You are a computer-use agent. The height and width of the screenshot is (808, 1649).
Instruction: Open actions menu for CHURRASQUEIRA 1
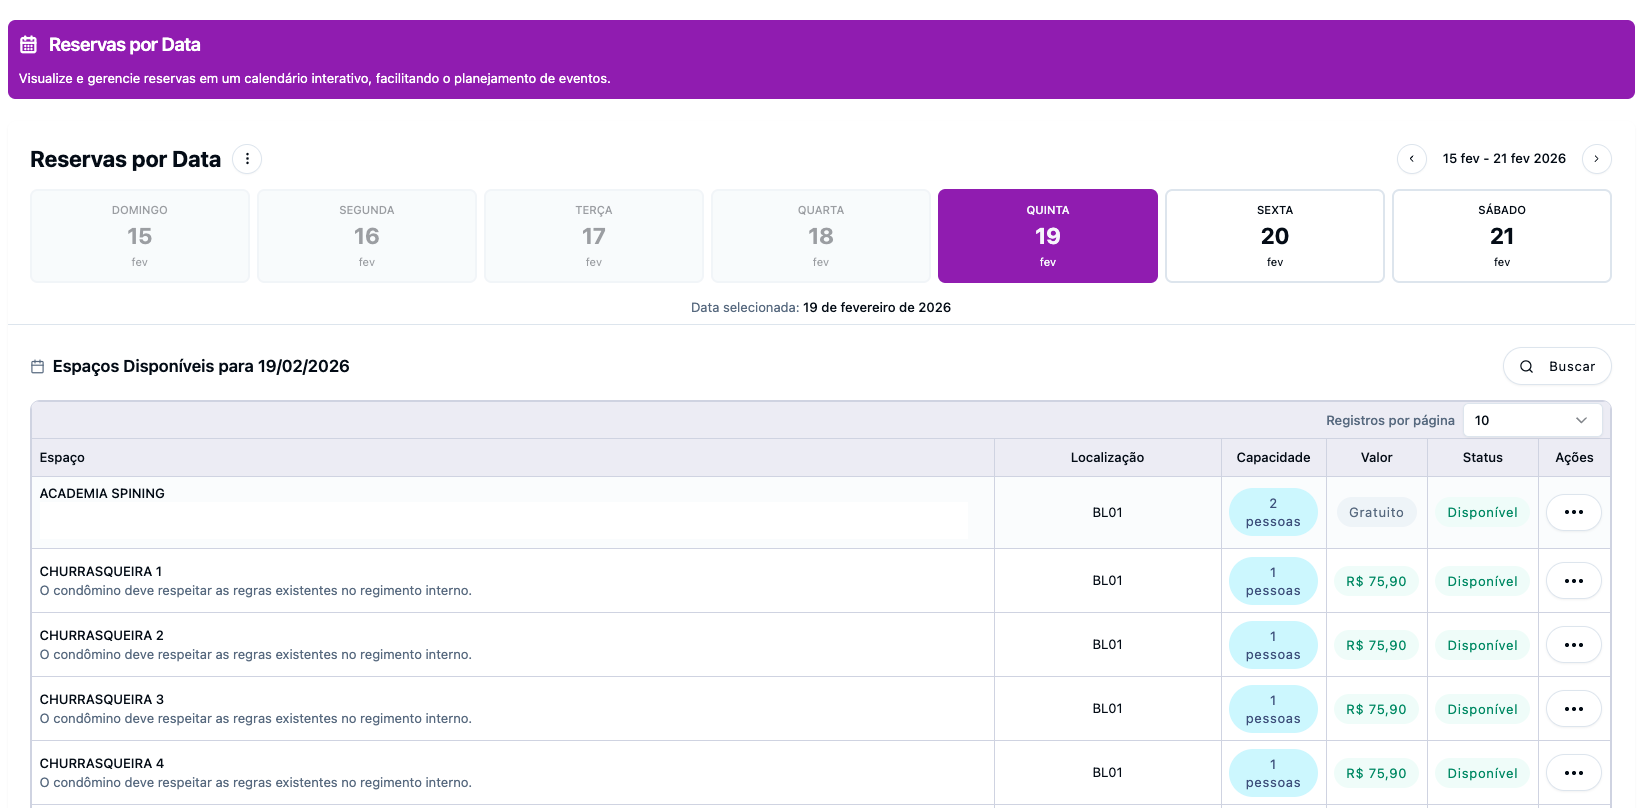[x=1573, y=581]
